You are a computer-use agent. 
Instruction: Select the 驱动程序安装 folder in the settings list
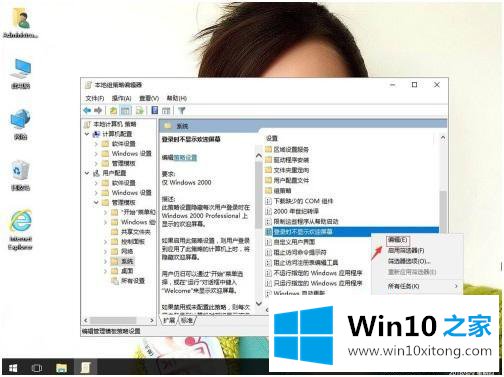(287, 160)
